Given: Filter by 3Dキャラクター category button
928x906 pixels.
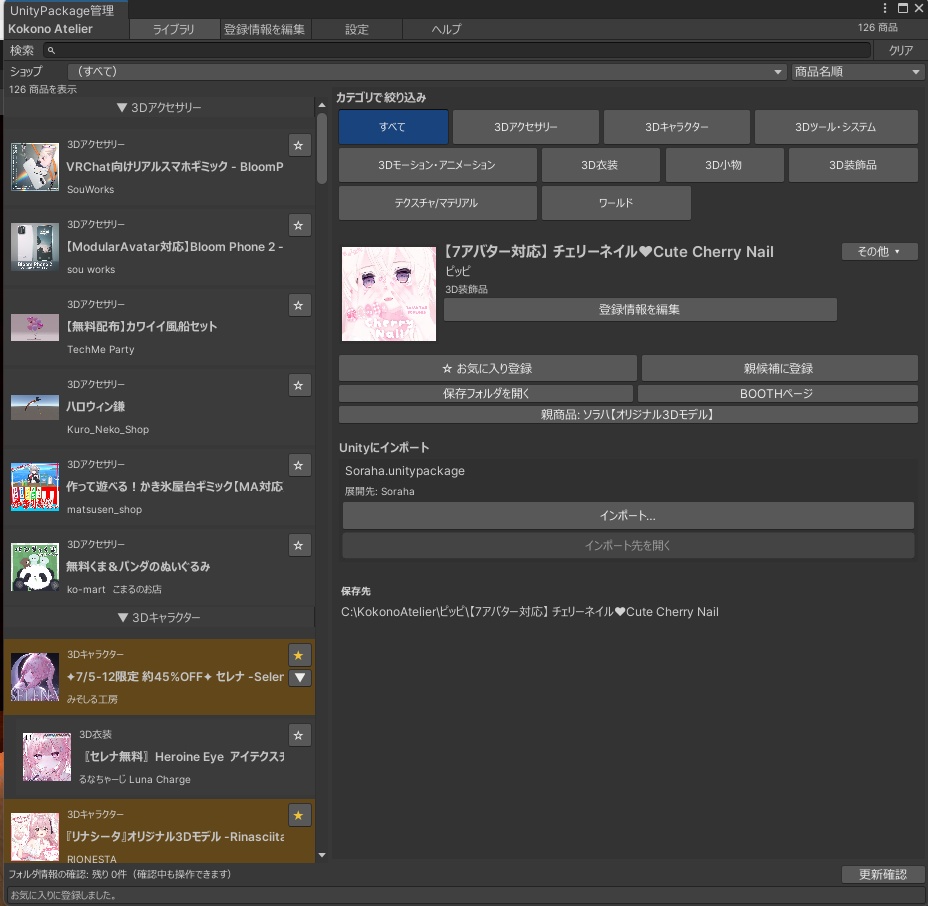Looking at the screenshot, I should pyautogui.click(x=676, y=127).
